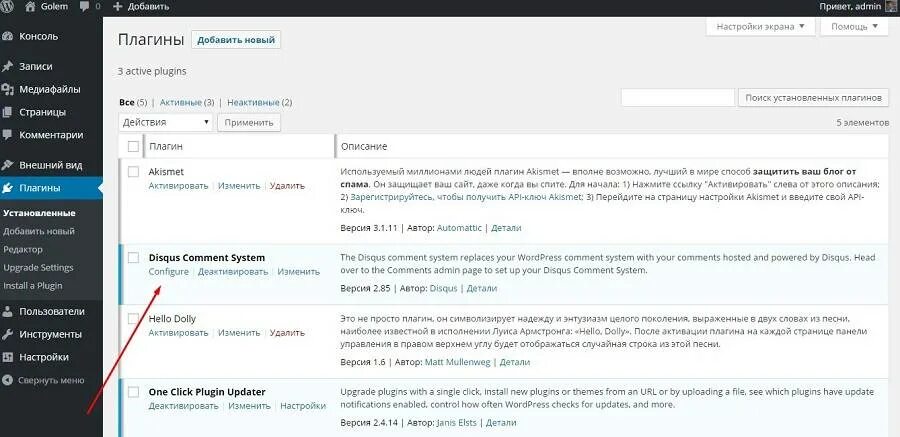Expand the Настройки экрана panel
The height and width of the screenshot is (437, 900).
coord(760,26)
